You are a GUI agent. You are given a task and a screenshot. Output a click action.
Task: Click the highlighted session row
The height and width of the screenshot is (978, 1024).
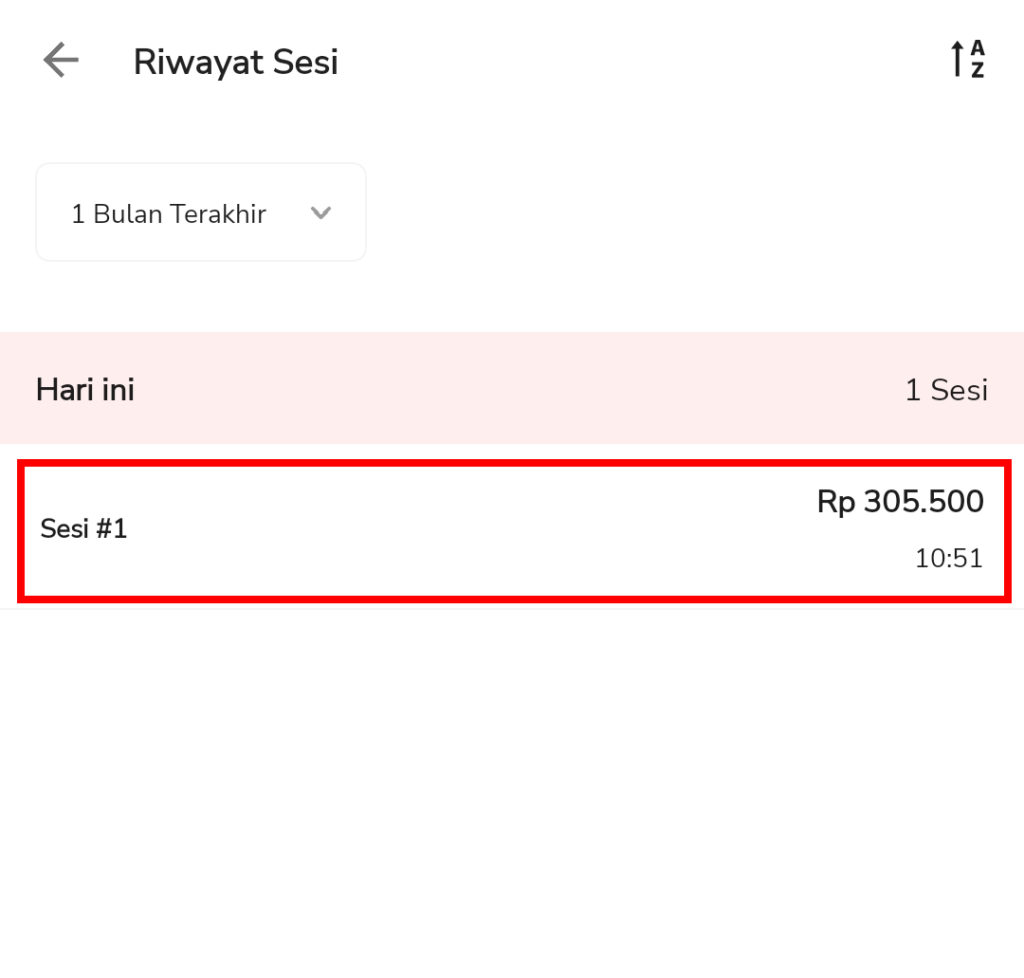[x=512, y=530]
